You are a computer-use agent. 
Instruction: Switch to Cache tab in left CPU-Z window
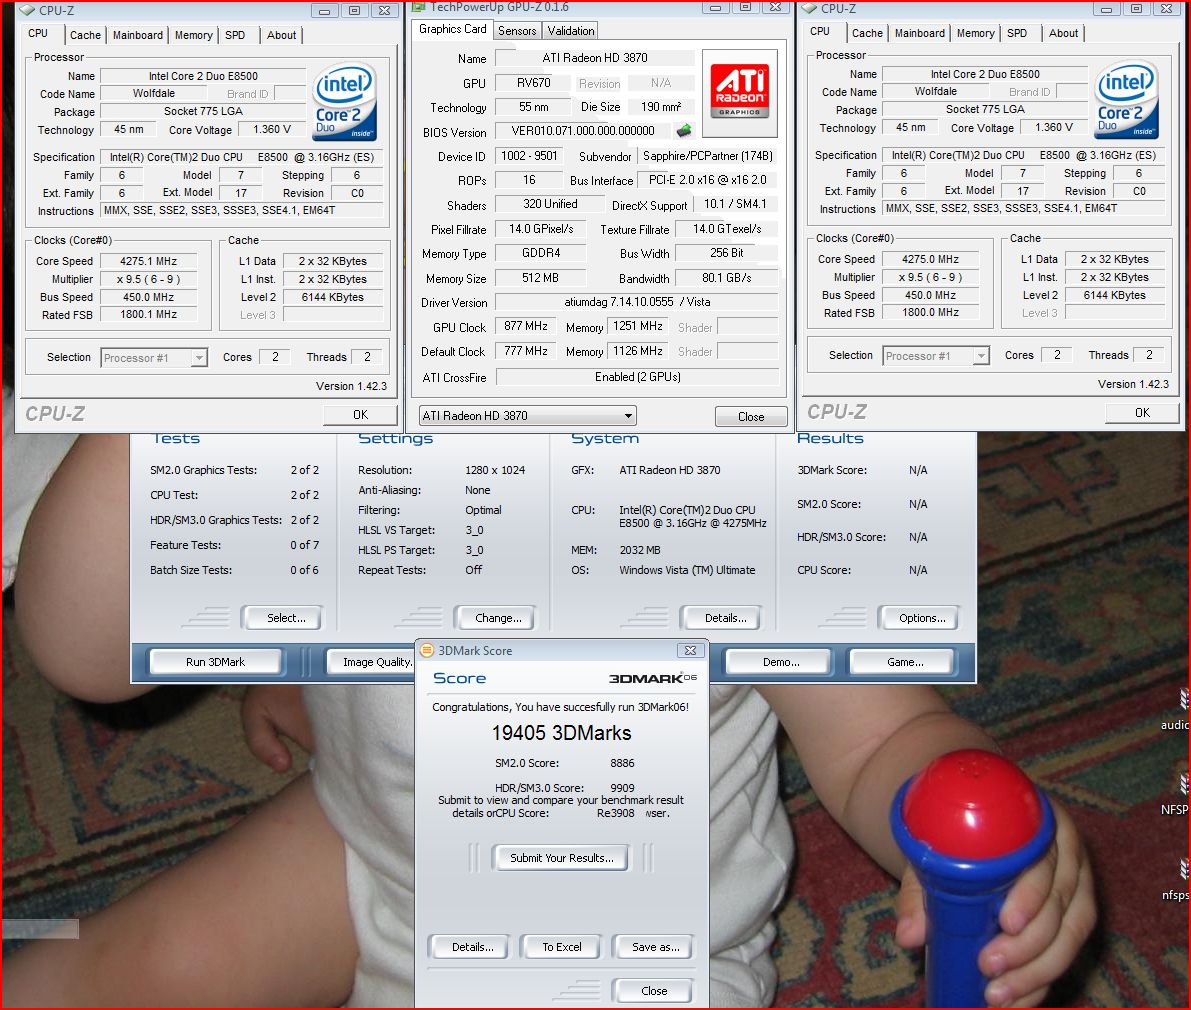pos(85,35)
